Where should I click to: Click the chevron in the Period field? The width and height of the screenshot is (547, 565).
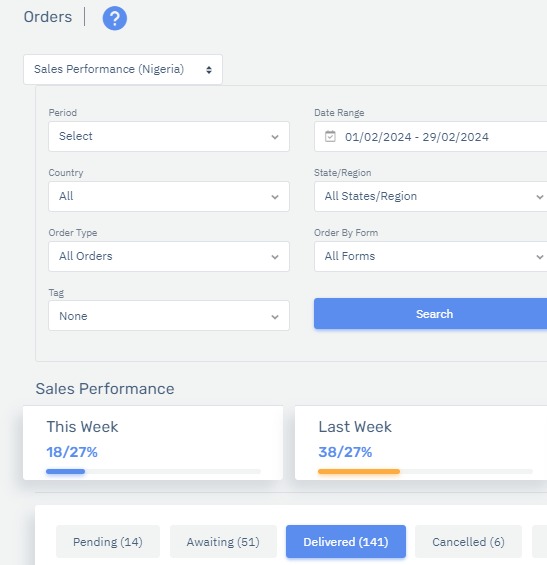click(x=275, y=137)
